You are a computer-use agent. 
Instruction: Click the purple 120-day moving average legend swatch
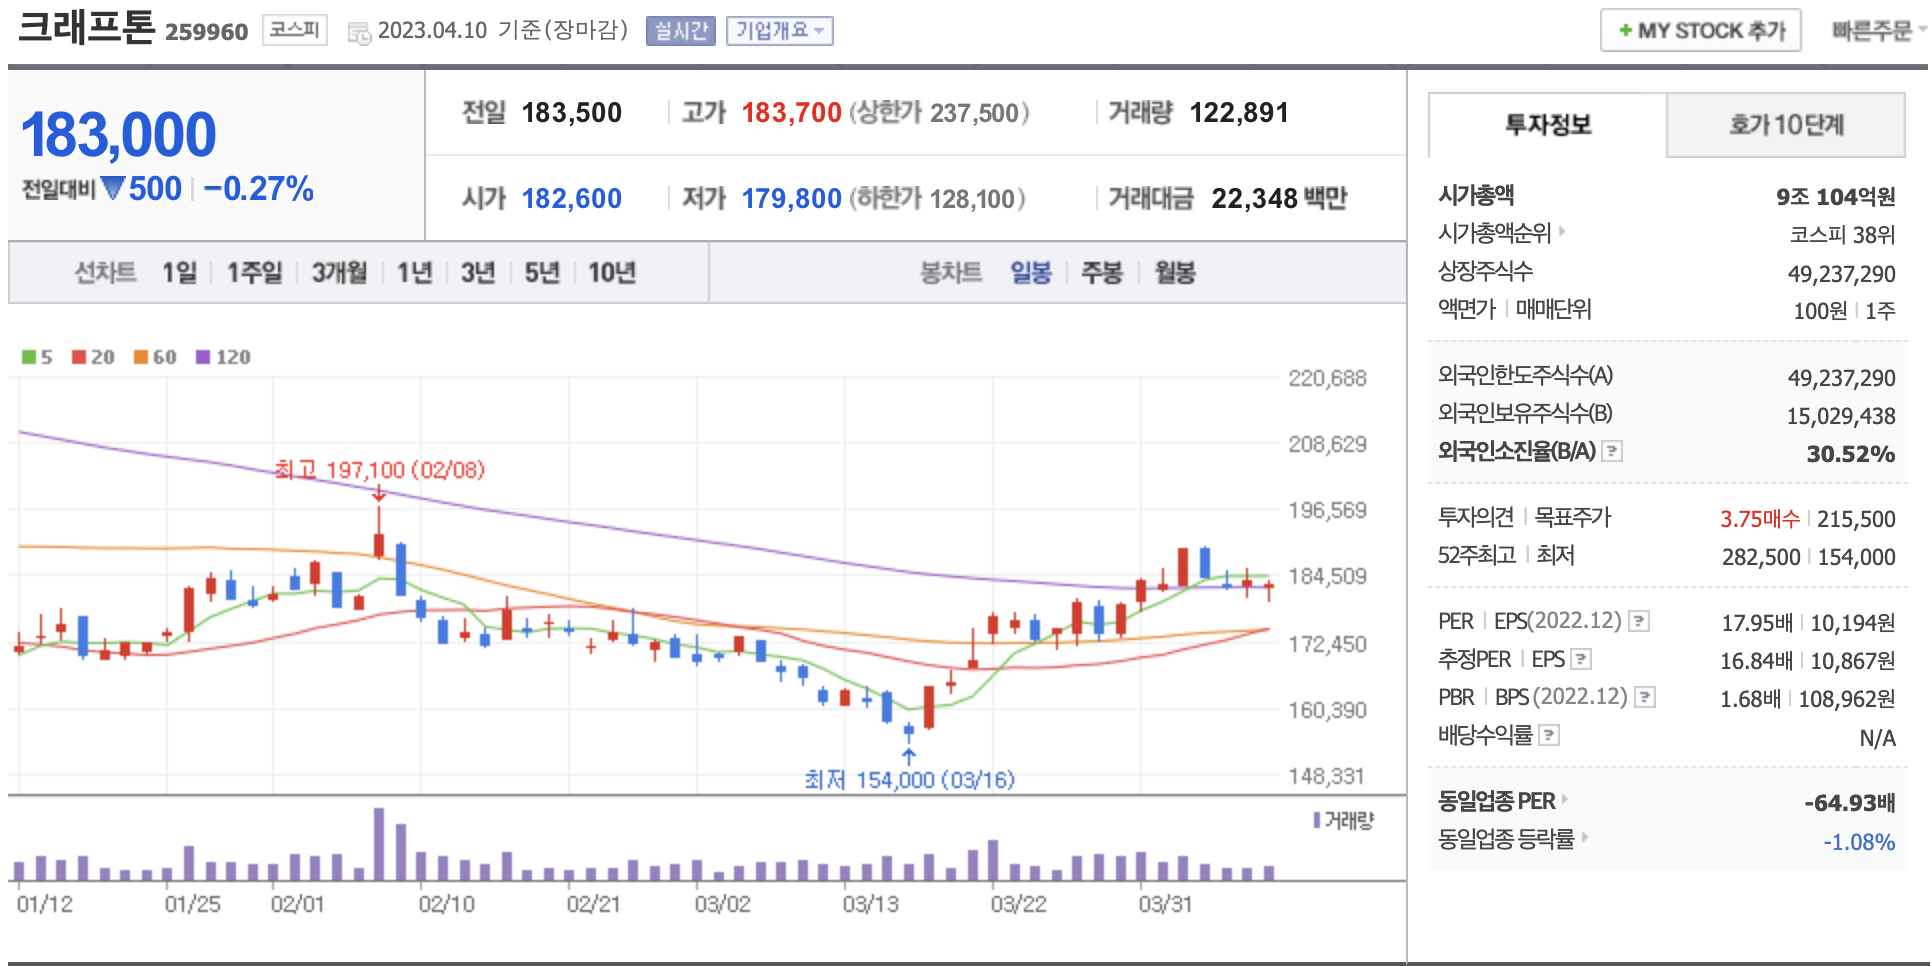point(203,357)
